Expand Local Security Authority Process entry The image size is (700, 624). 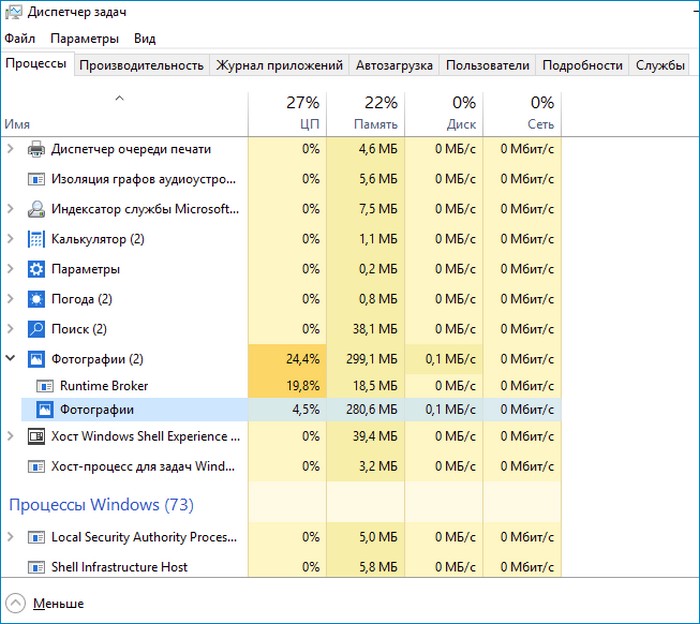pos(11,537)
